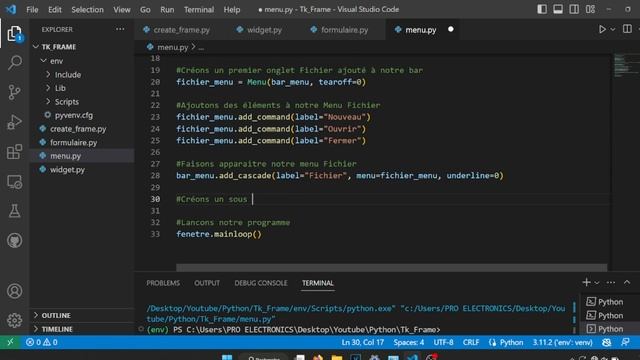The height and width of the screenshot is (360, 640).
Task: Toggle primary side bar layout button
Action: pos(542,9)
